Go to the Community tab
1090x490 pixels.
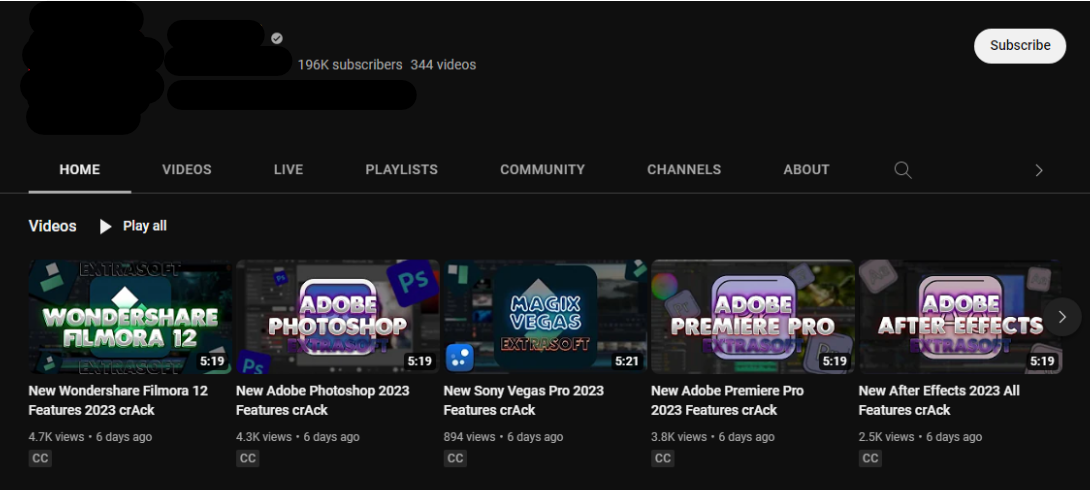(x=542, y=170)
